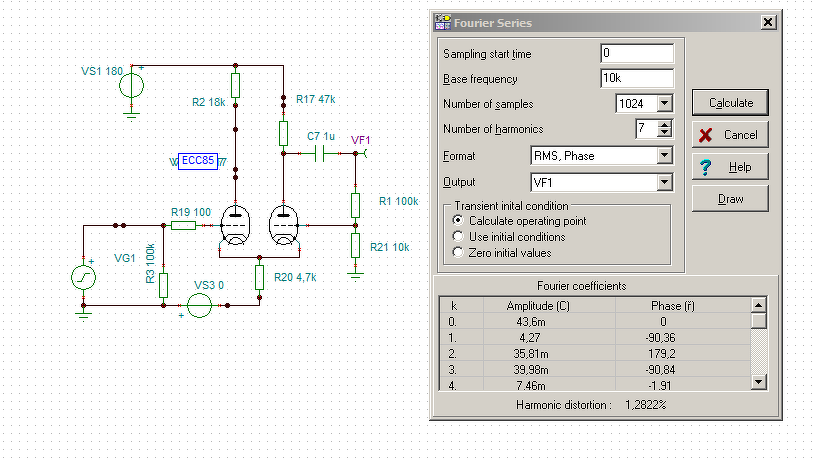Click the Calculate button
The image size is (813, 465).
tap(730, 103)
